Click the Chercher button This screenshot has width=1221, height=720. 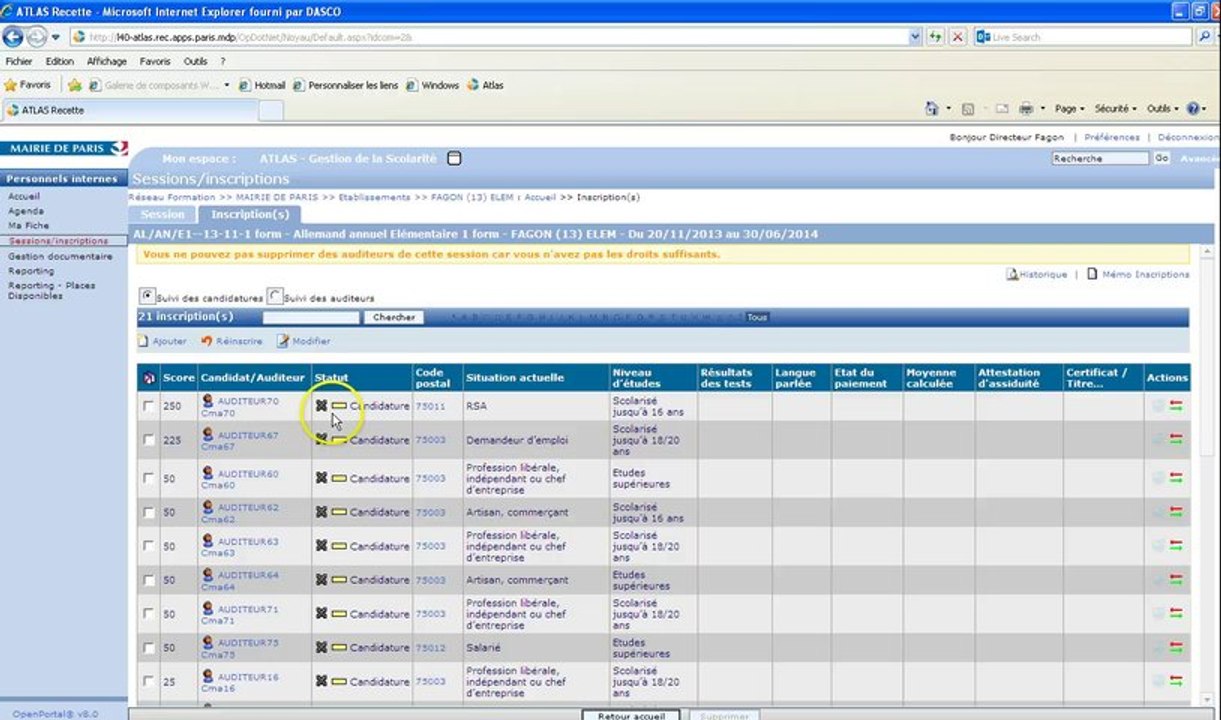pos(393,317)
